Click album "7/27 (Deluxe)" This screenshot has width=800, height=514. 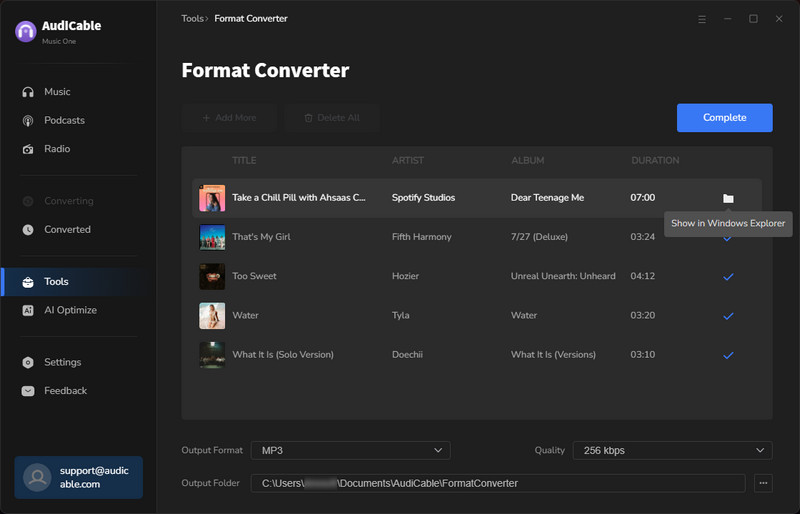(539, 237)
